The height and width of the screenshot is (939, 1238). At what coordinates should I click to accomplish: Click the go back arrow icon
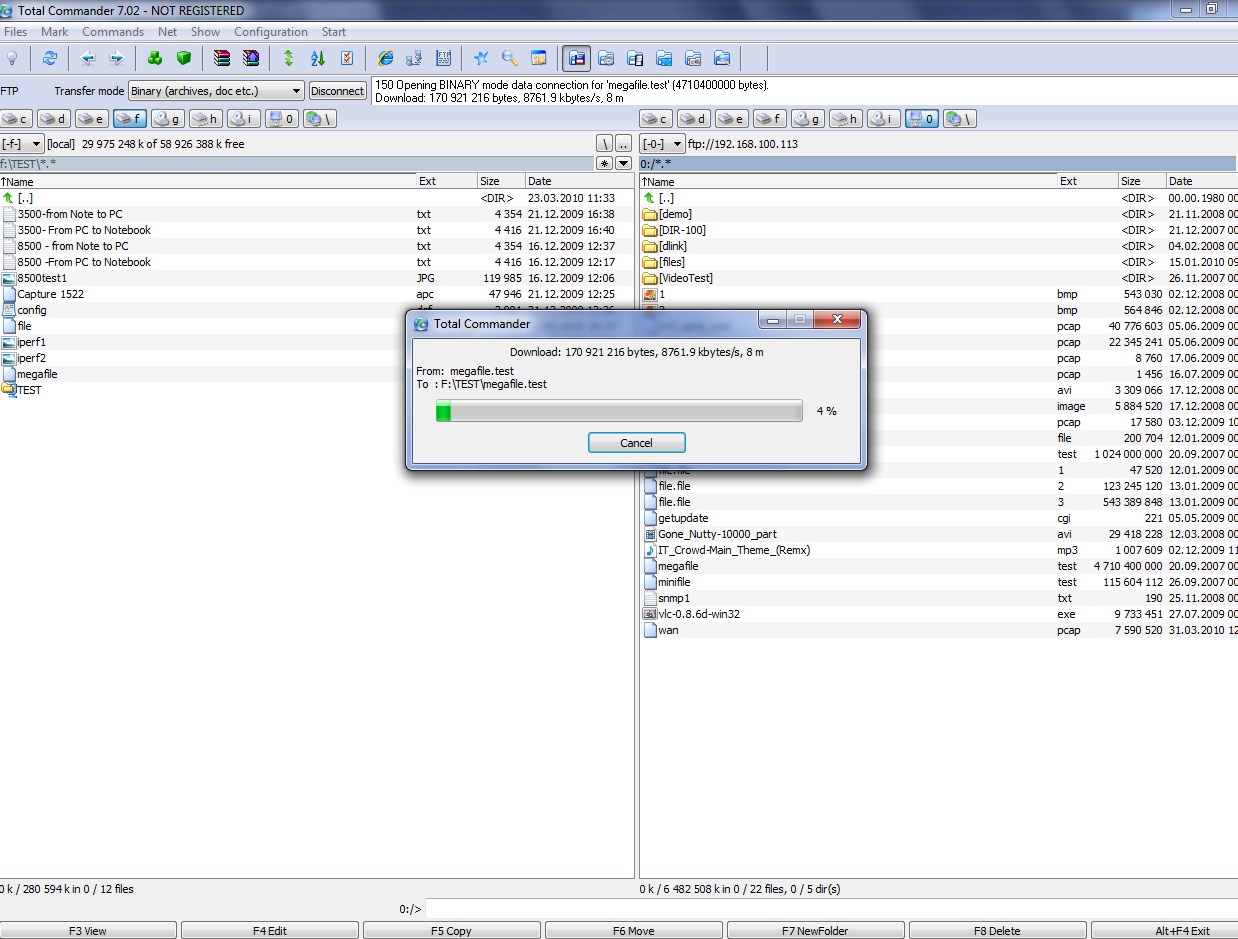[88, 58]
